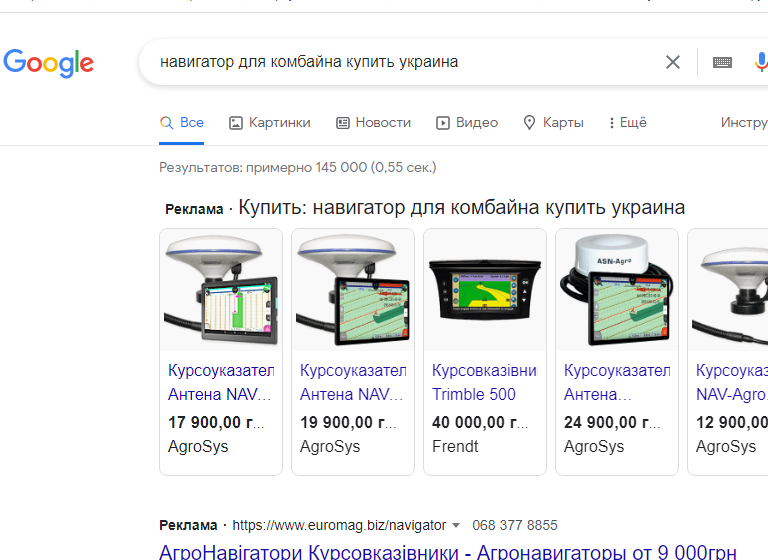The image size is (768, 560).
Task: Open the Курсоуказатель NAV-Agro link priced 12 900,00
Action: [732, 382]
